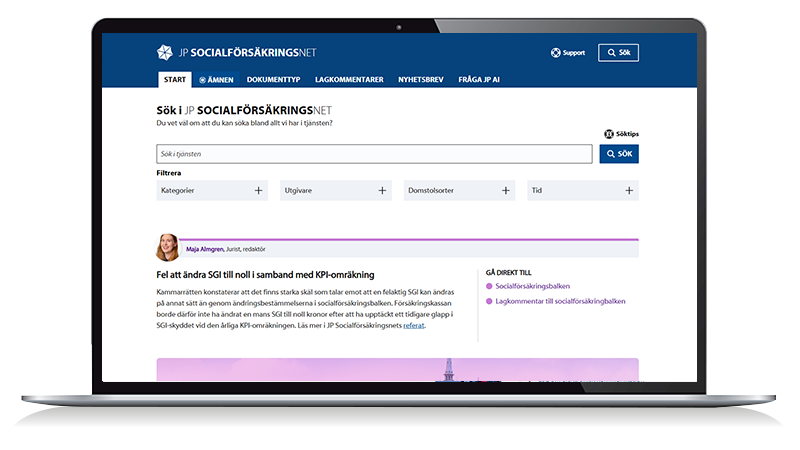Switch to the START tab

[x=174, y=79]
